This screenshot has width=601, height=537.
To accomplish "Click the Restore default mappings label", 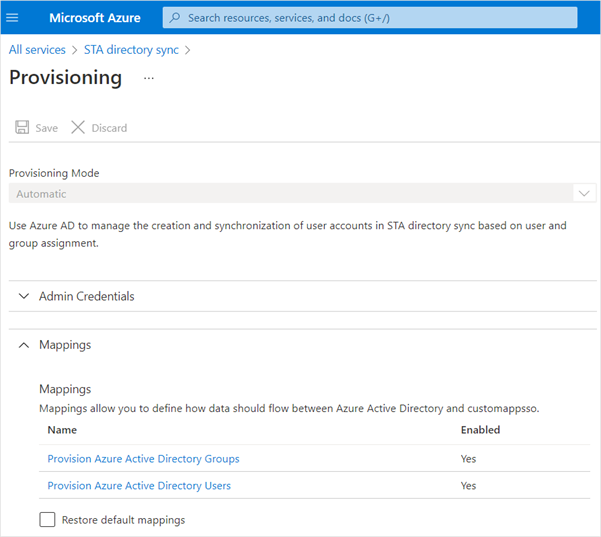I will point(123,520).
